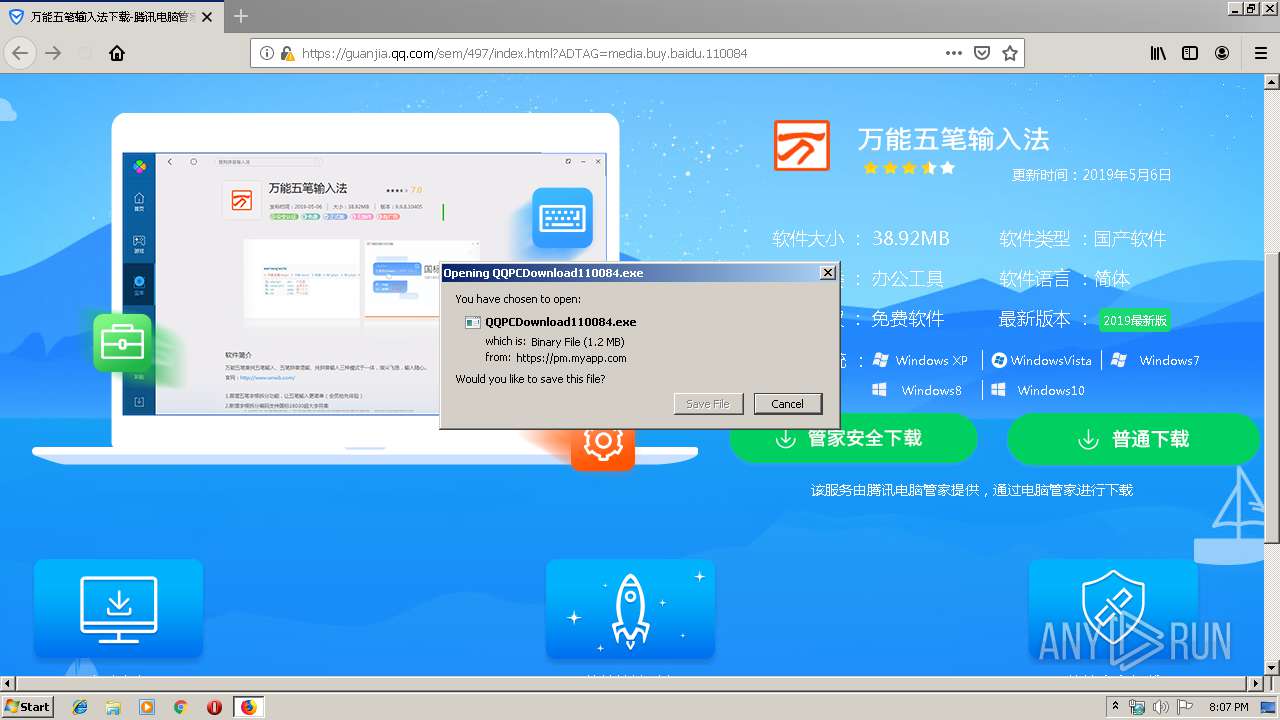Show hidden tray icons arrow
The width and height of the screenshot is (1280, 720).
point(1115,707)
